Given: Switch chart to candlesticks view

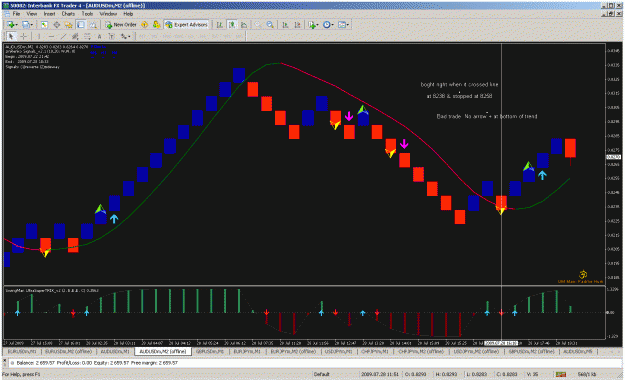Looking at the screenshot, I should pos(232,25).
